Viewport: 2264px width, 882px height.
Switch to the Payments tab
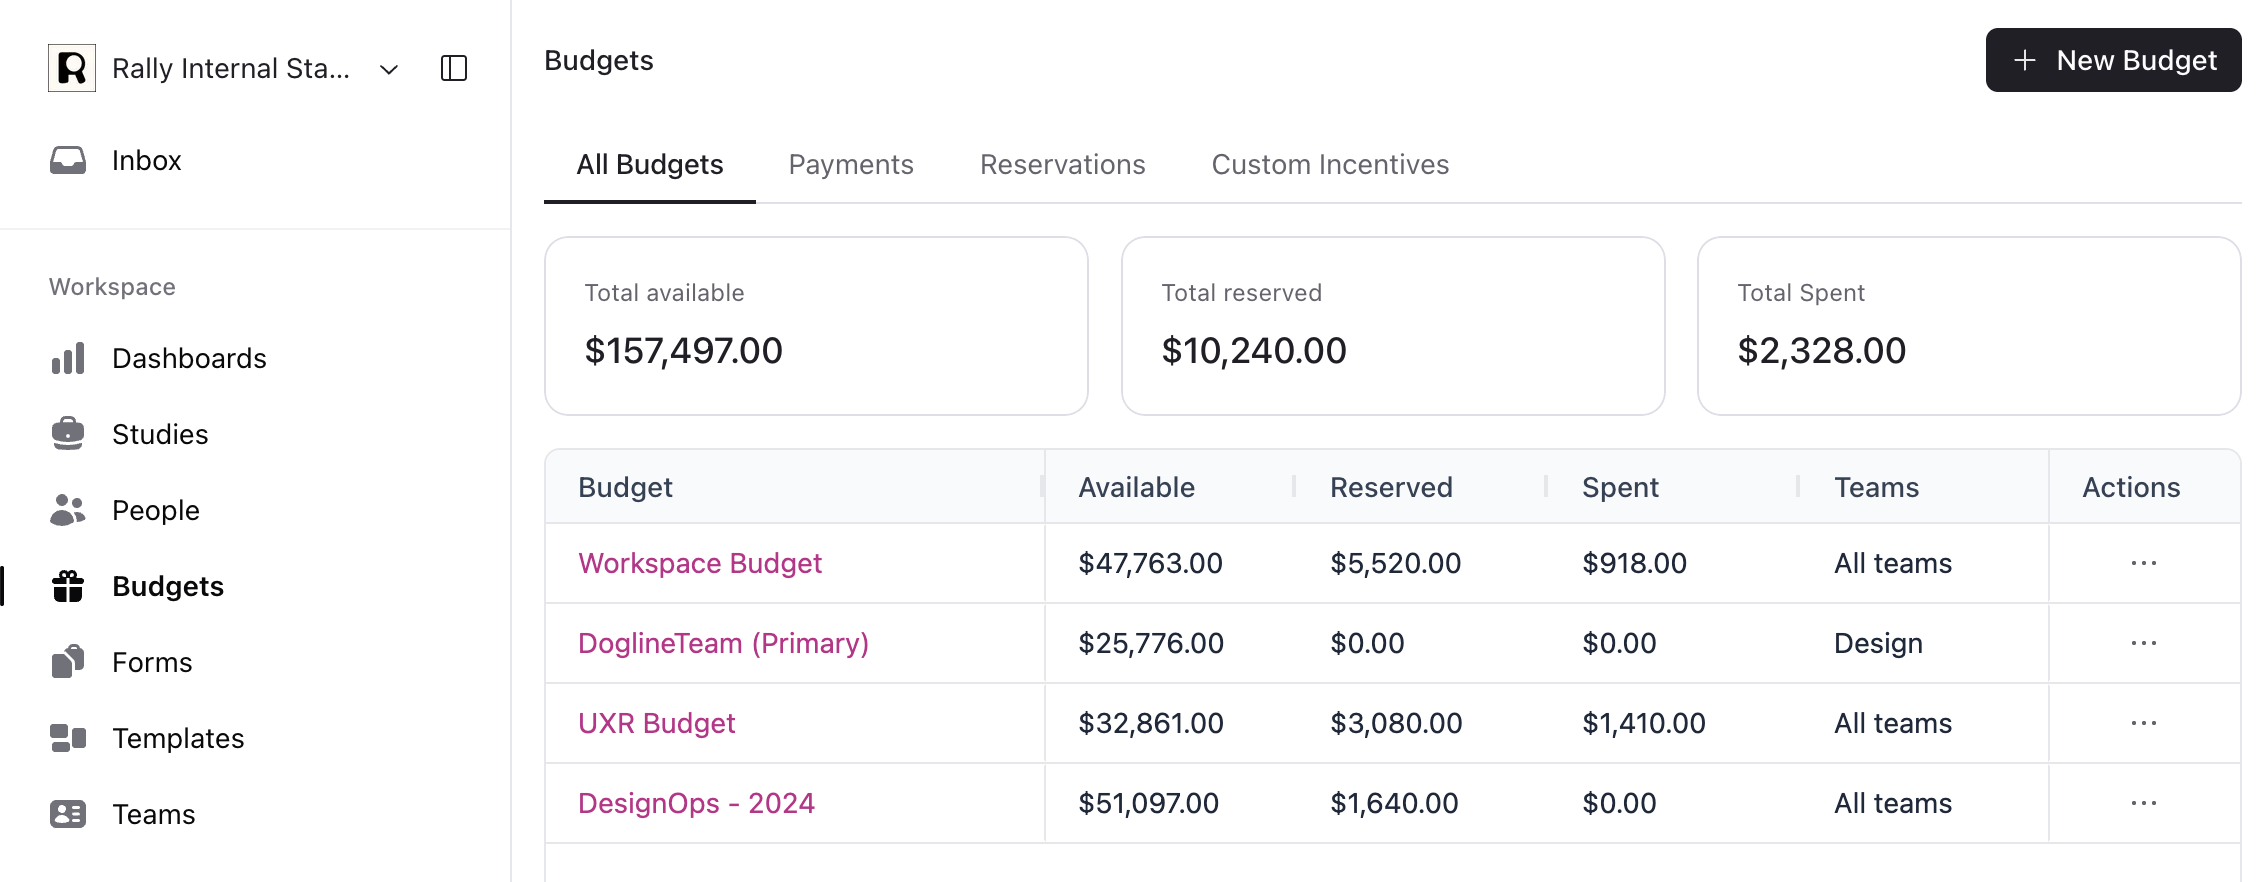pos(851,164)
